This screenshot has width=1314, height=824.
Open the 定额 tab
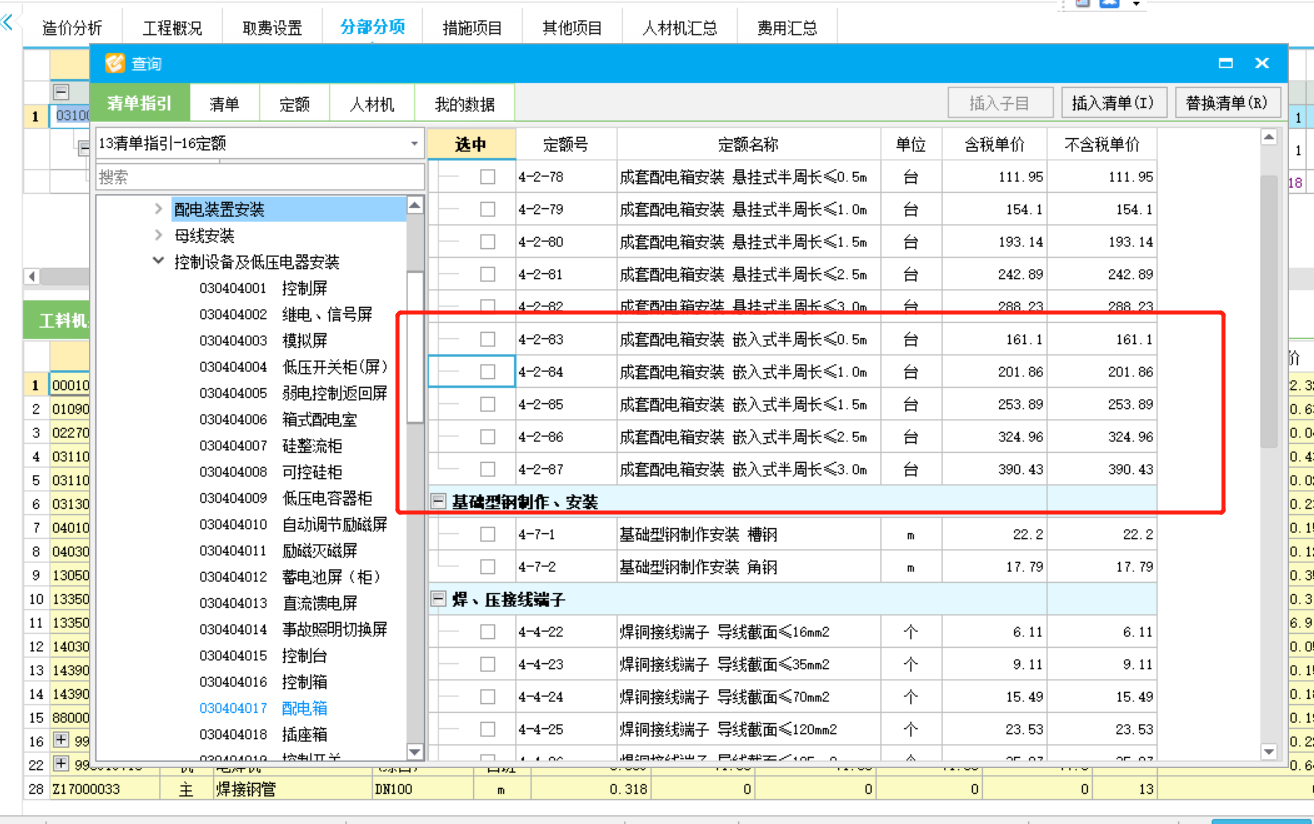(x=294, y=104)
